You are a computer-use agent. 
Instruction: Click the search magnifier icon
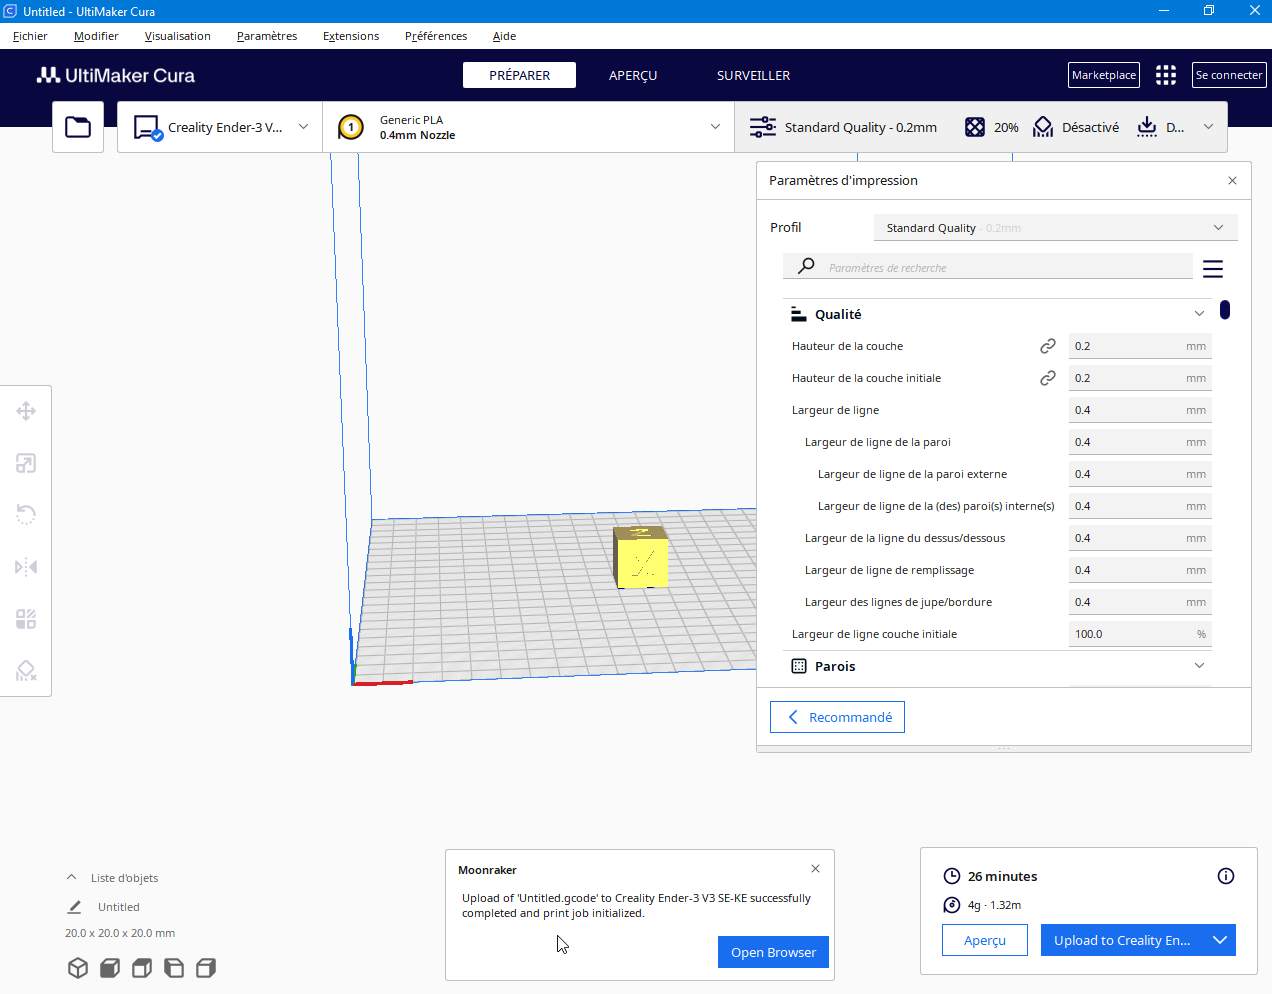point(806,266)
